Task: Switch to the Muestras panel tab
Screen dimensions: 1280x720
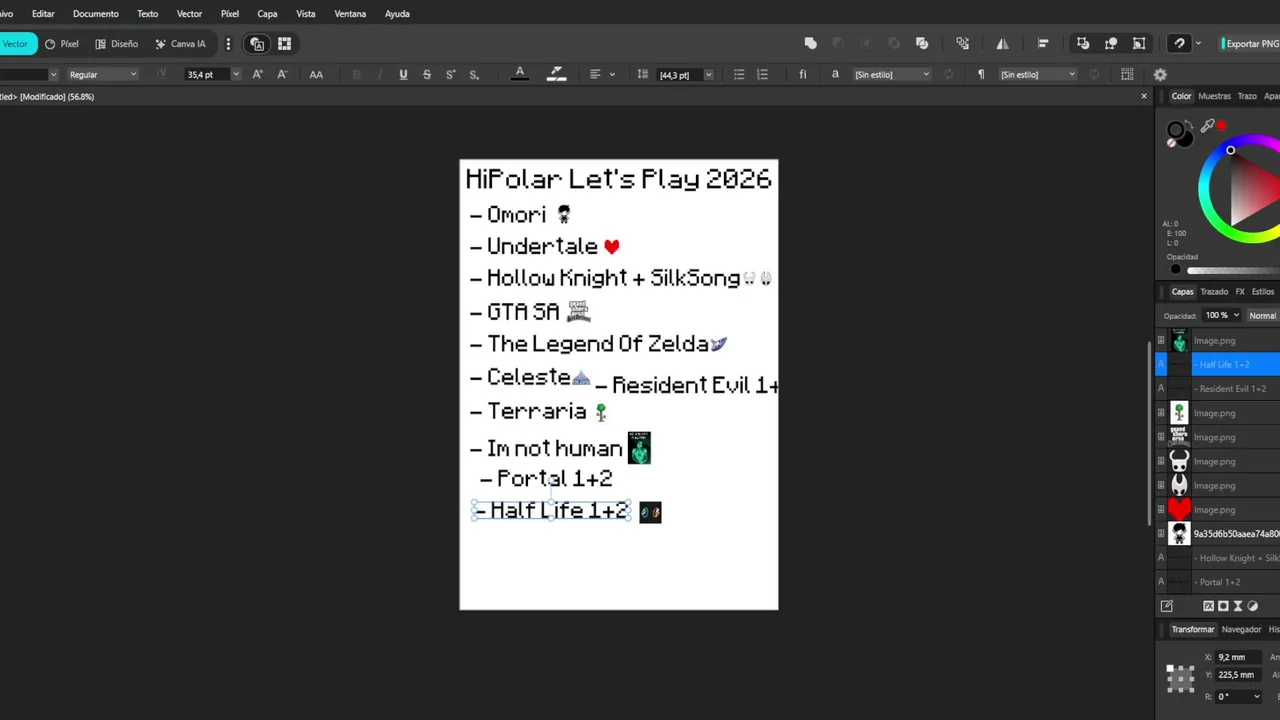Action: (x=1214, y=96)
